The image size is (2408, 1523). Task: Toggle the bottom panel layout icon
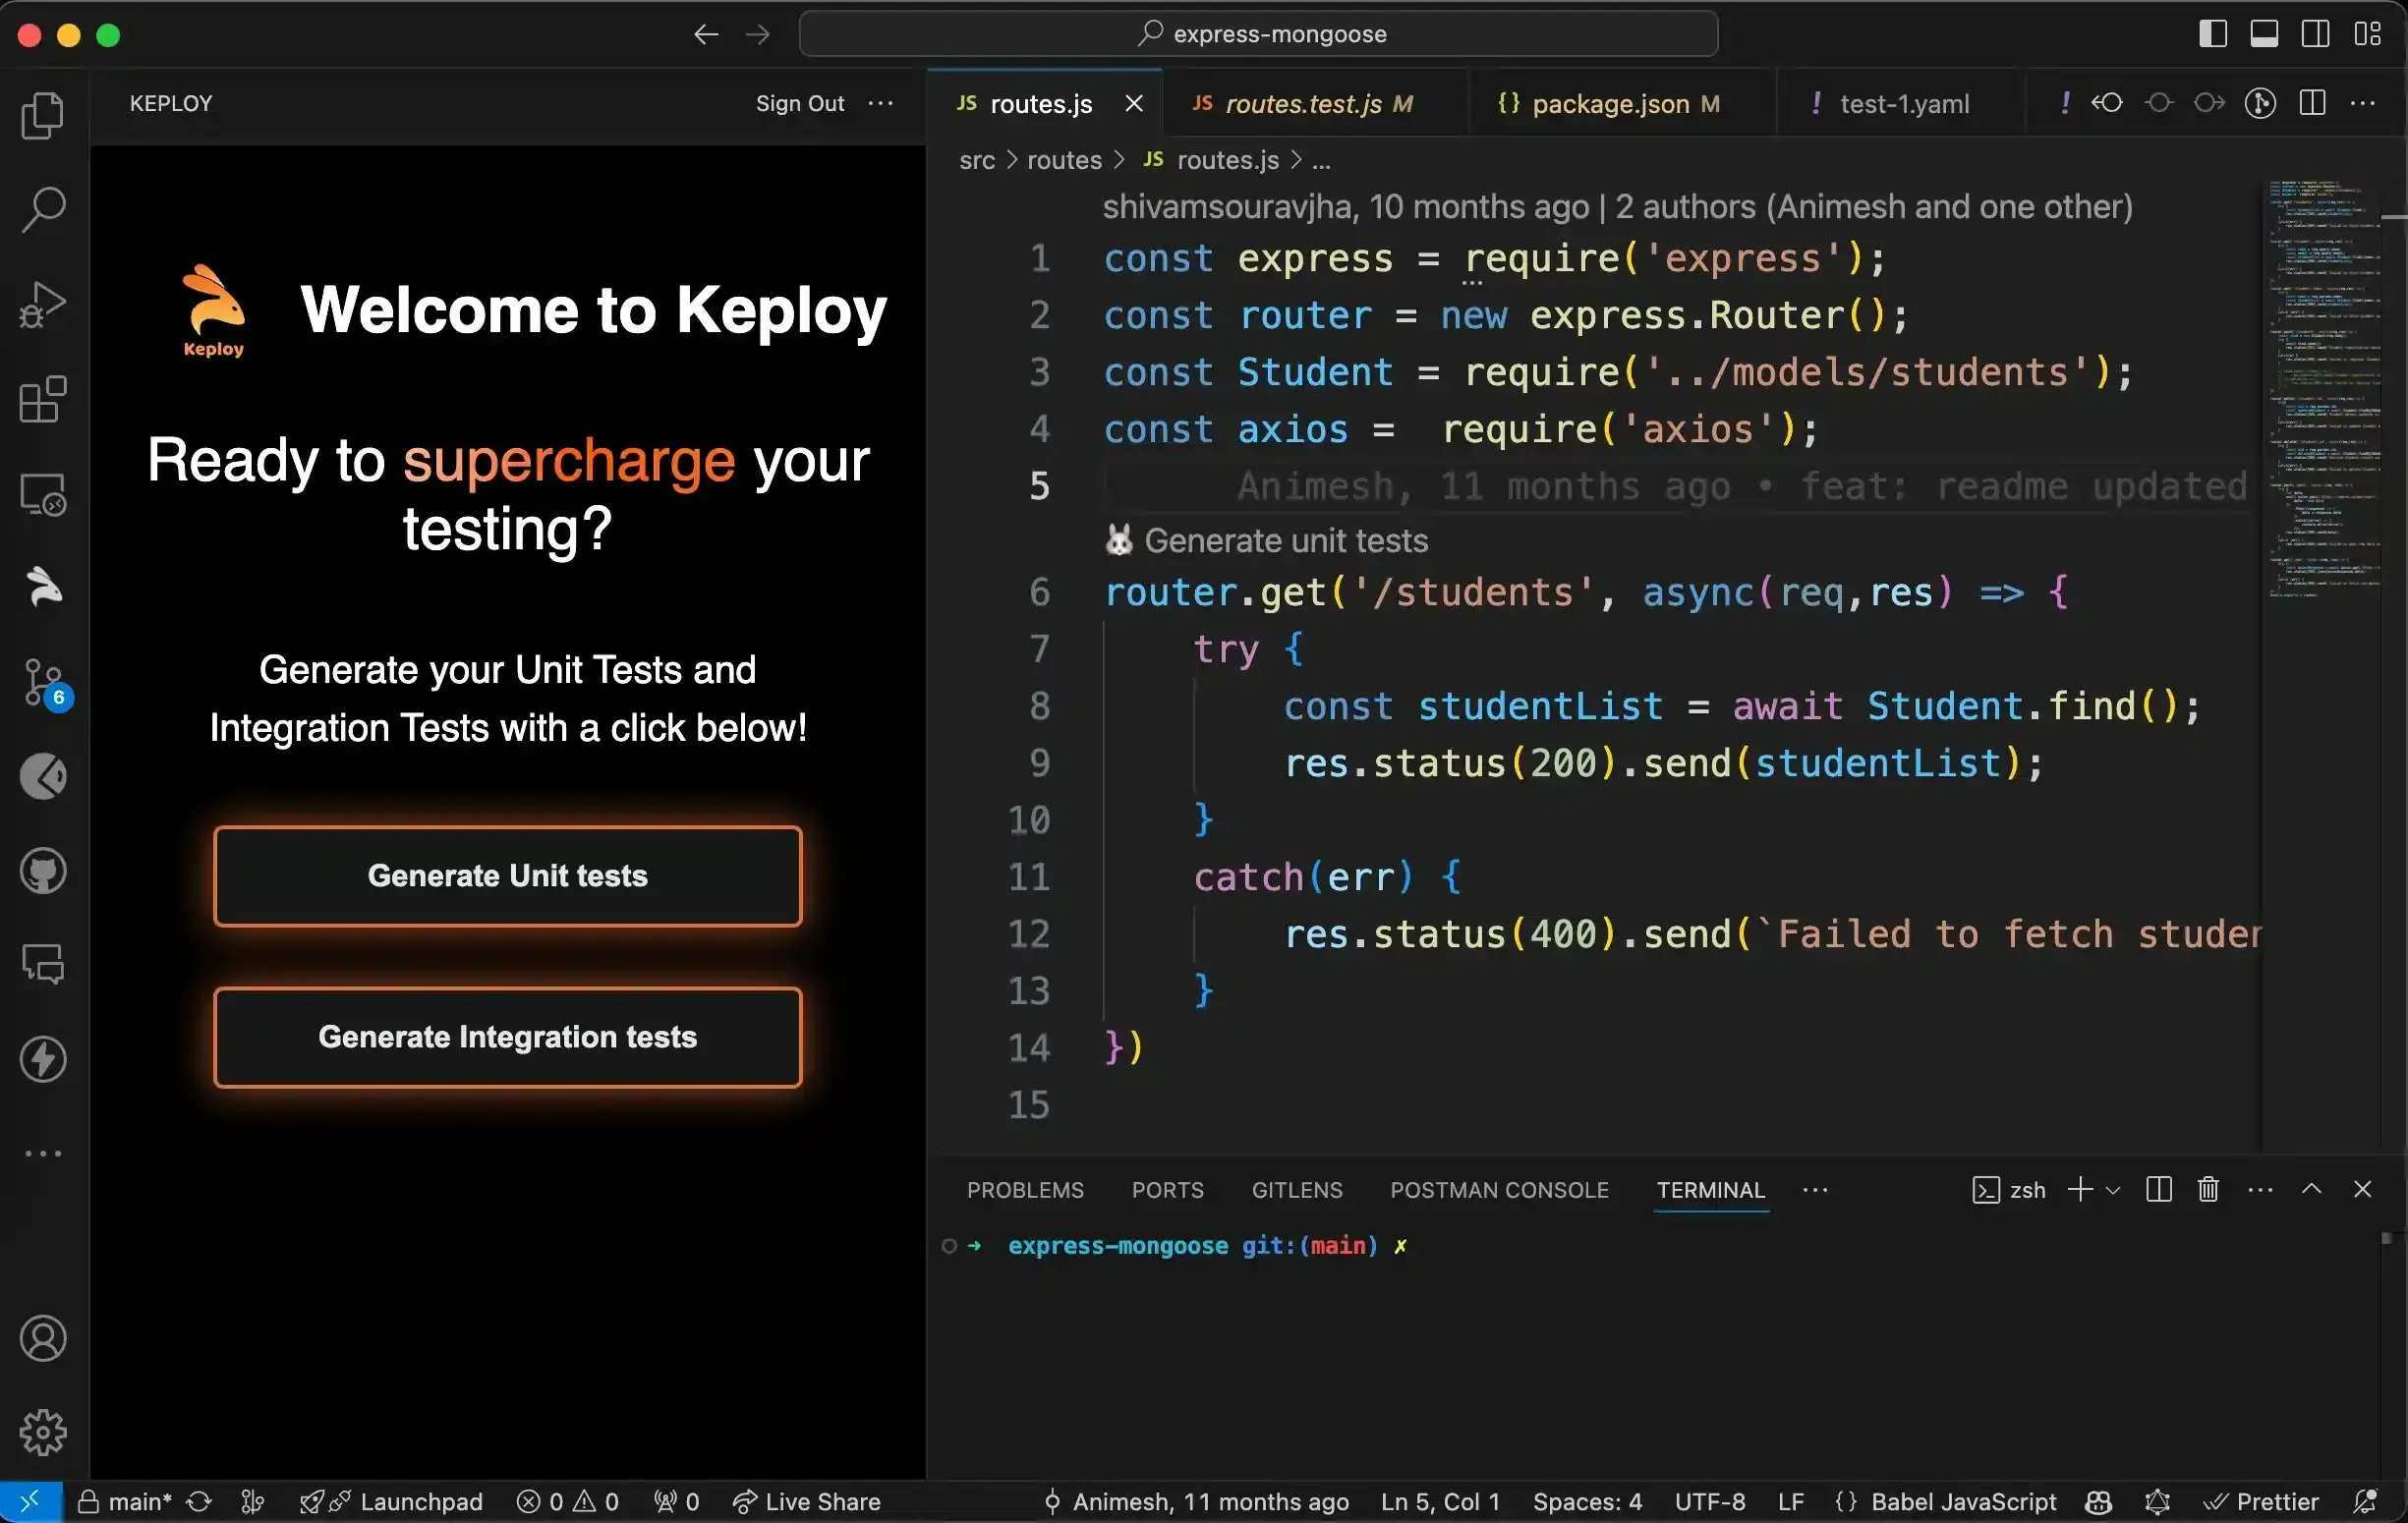tap(2264, 34)
